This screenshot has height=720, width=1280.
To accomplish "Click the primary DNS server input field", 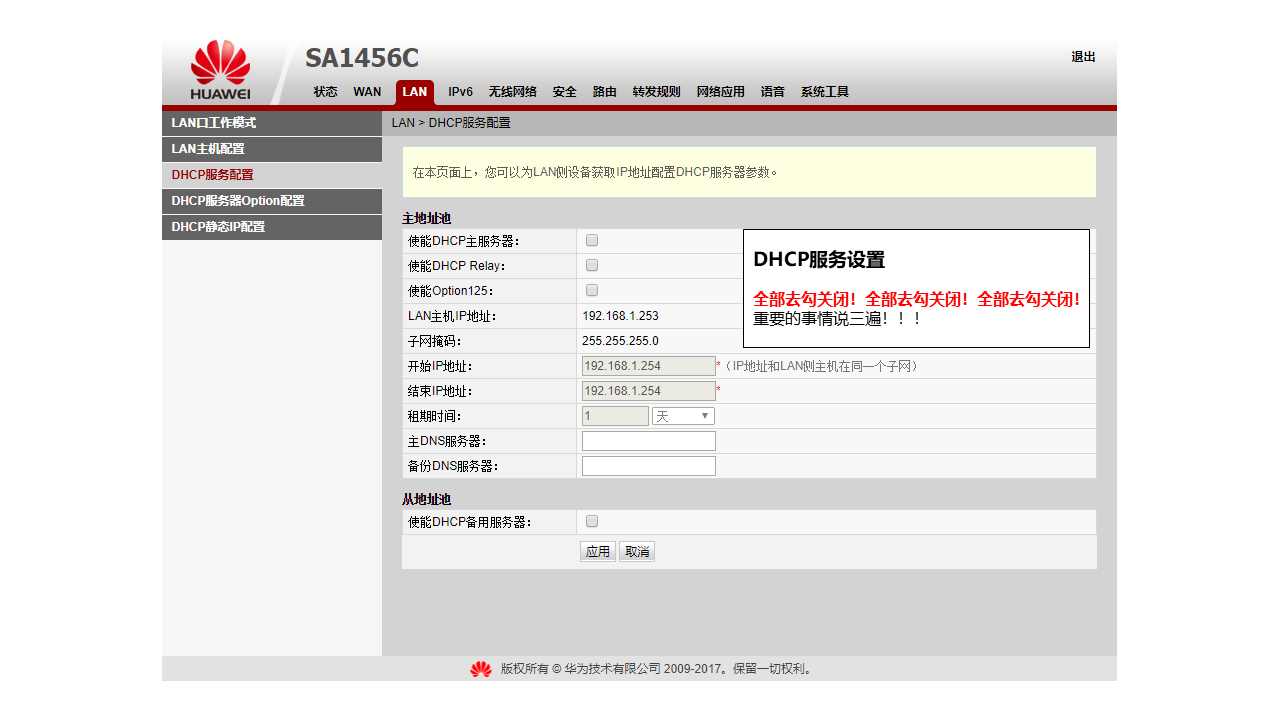I will (648, 441).
